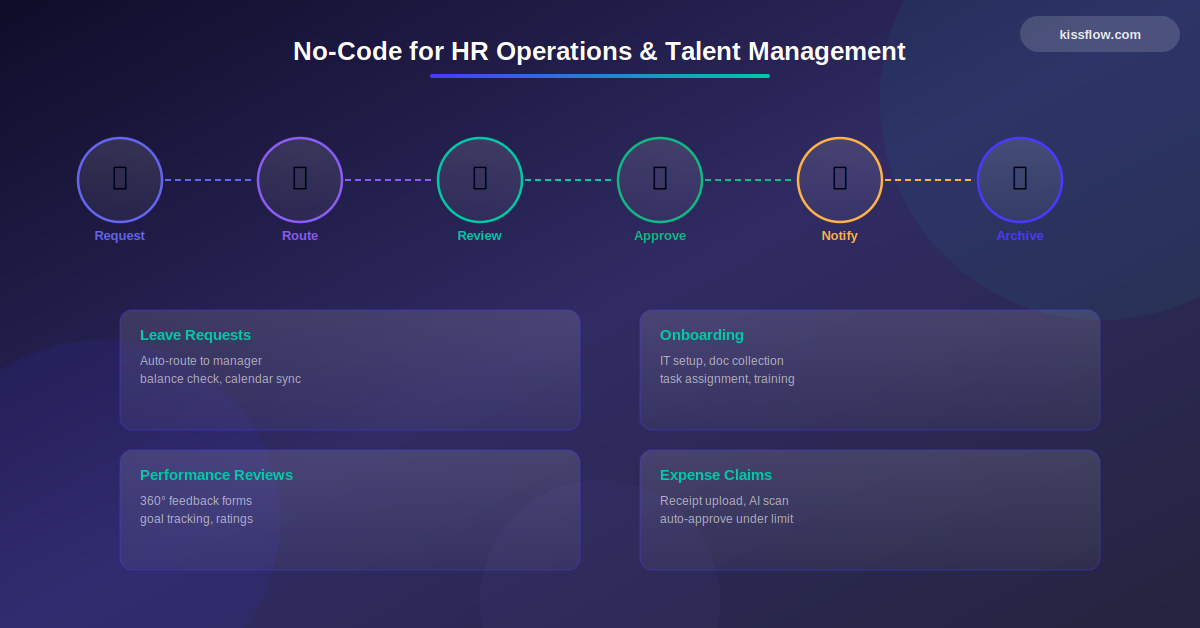Click the Route step circle icon
1200x628 pixels.
pyautogui.click(x=300, y=180)
